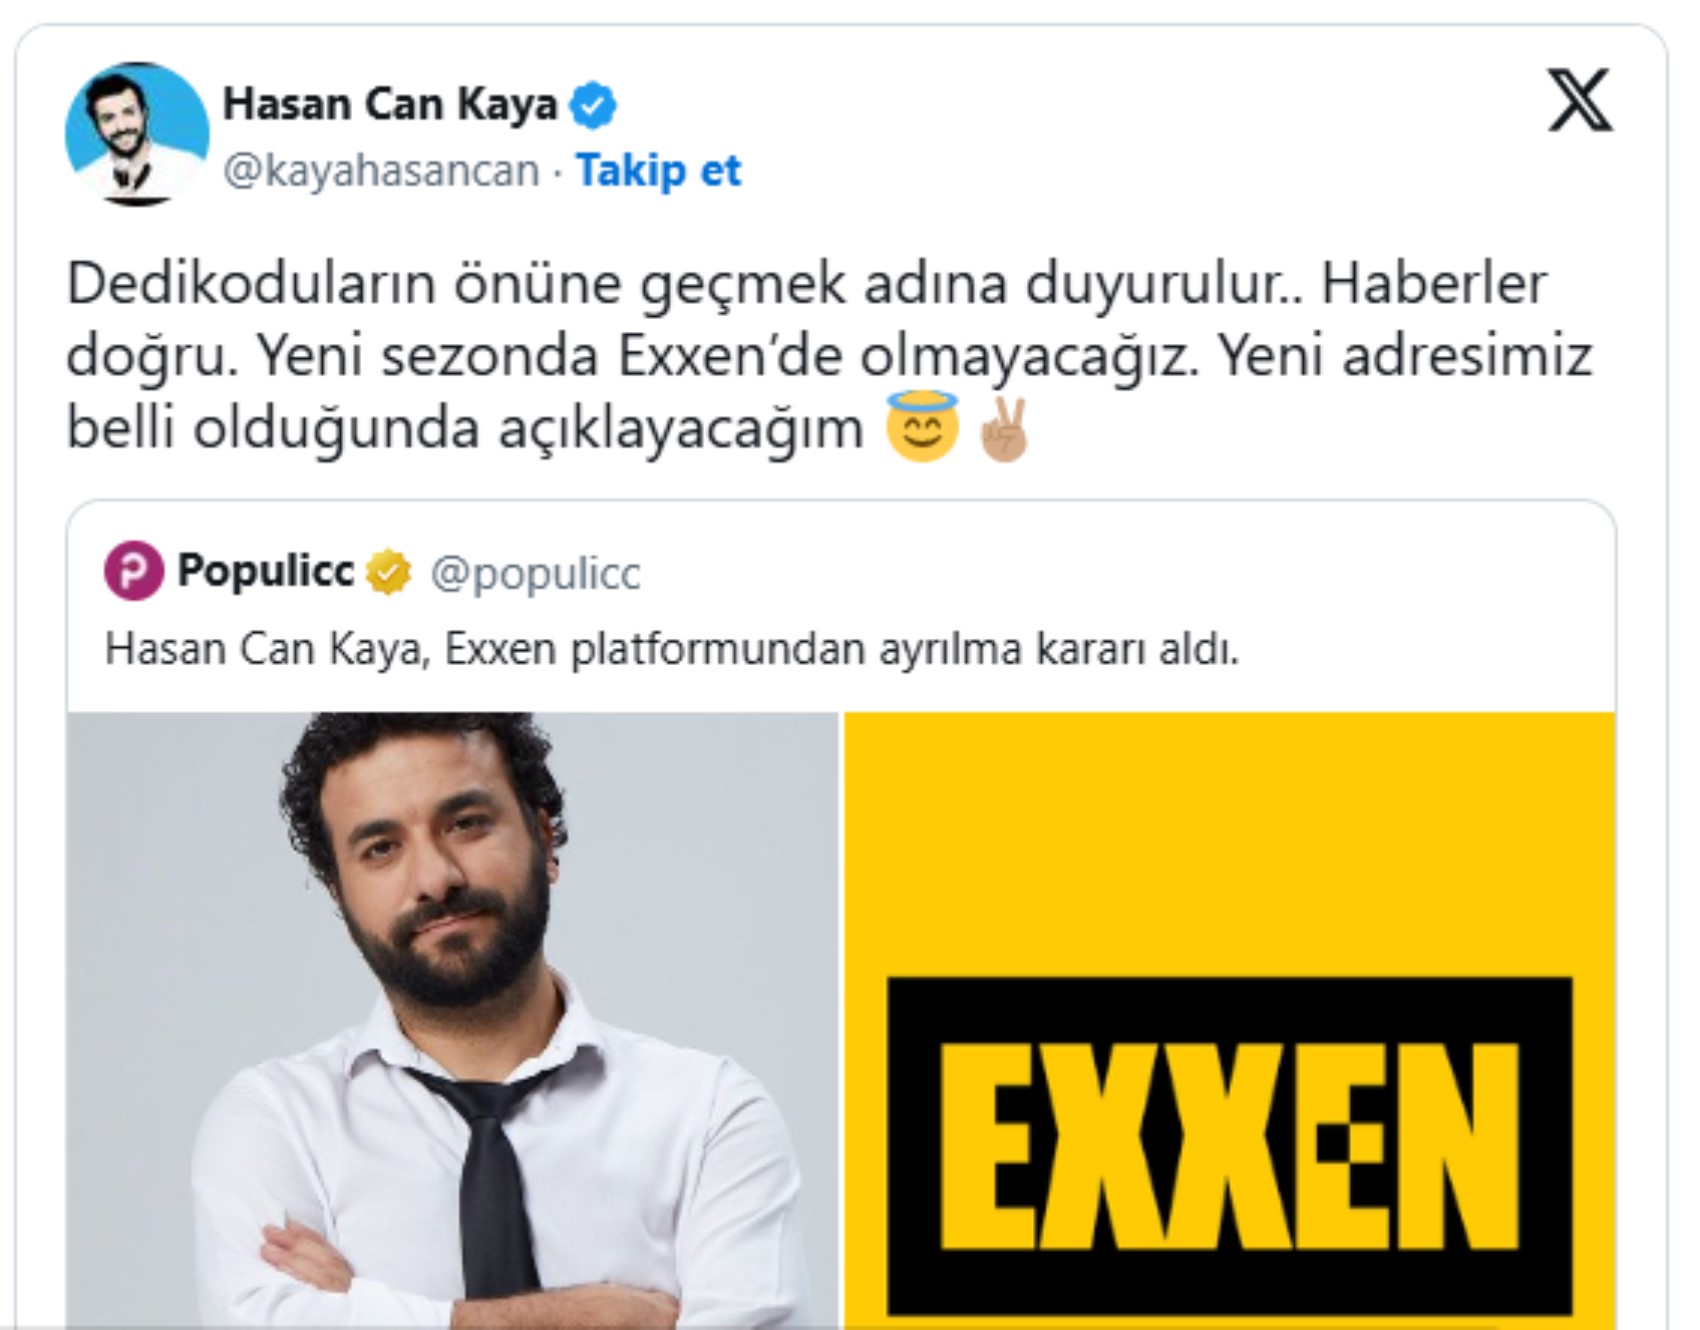
Task: Open the quoted tweet text about Exxen platformundan
Action: [672, 650]
